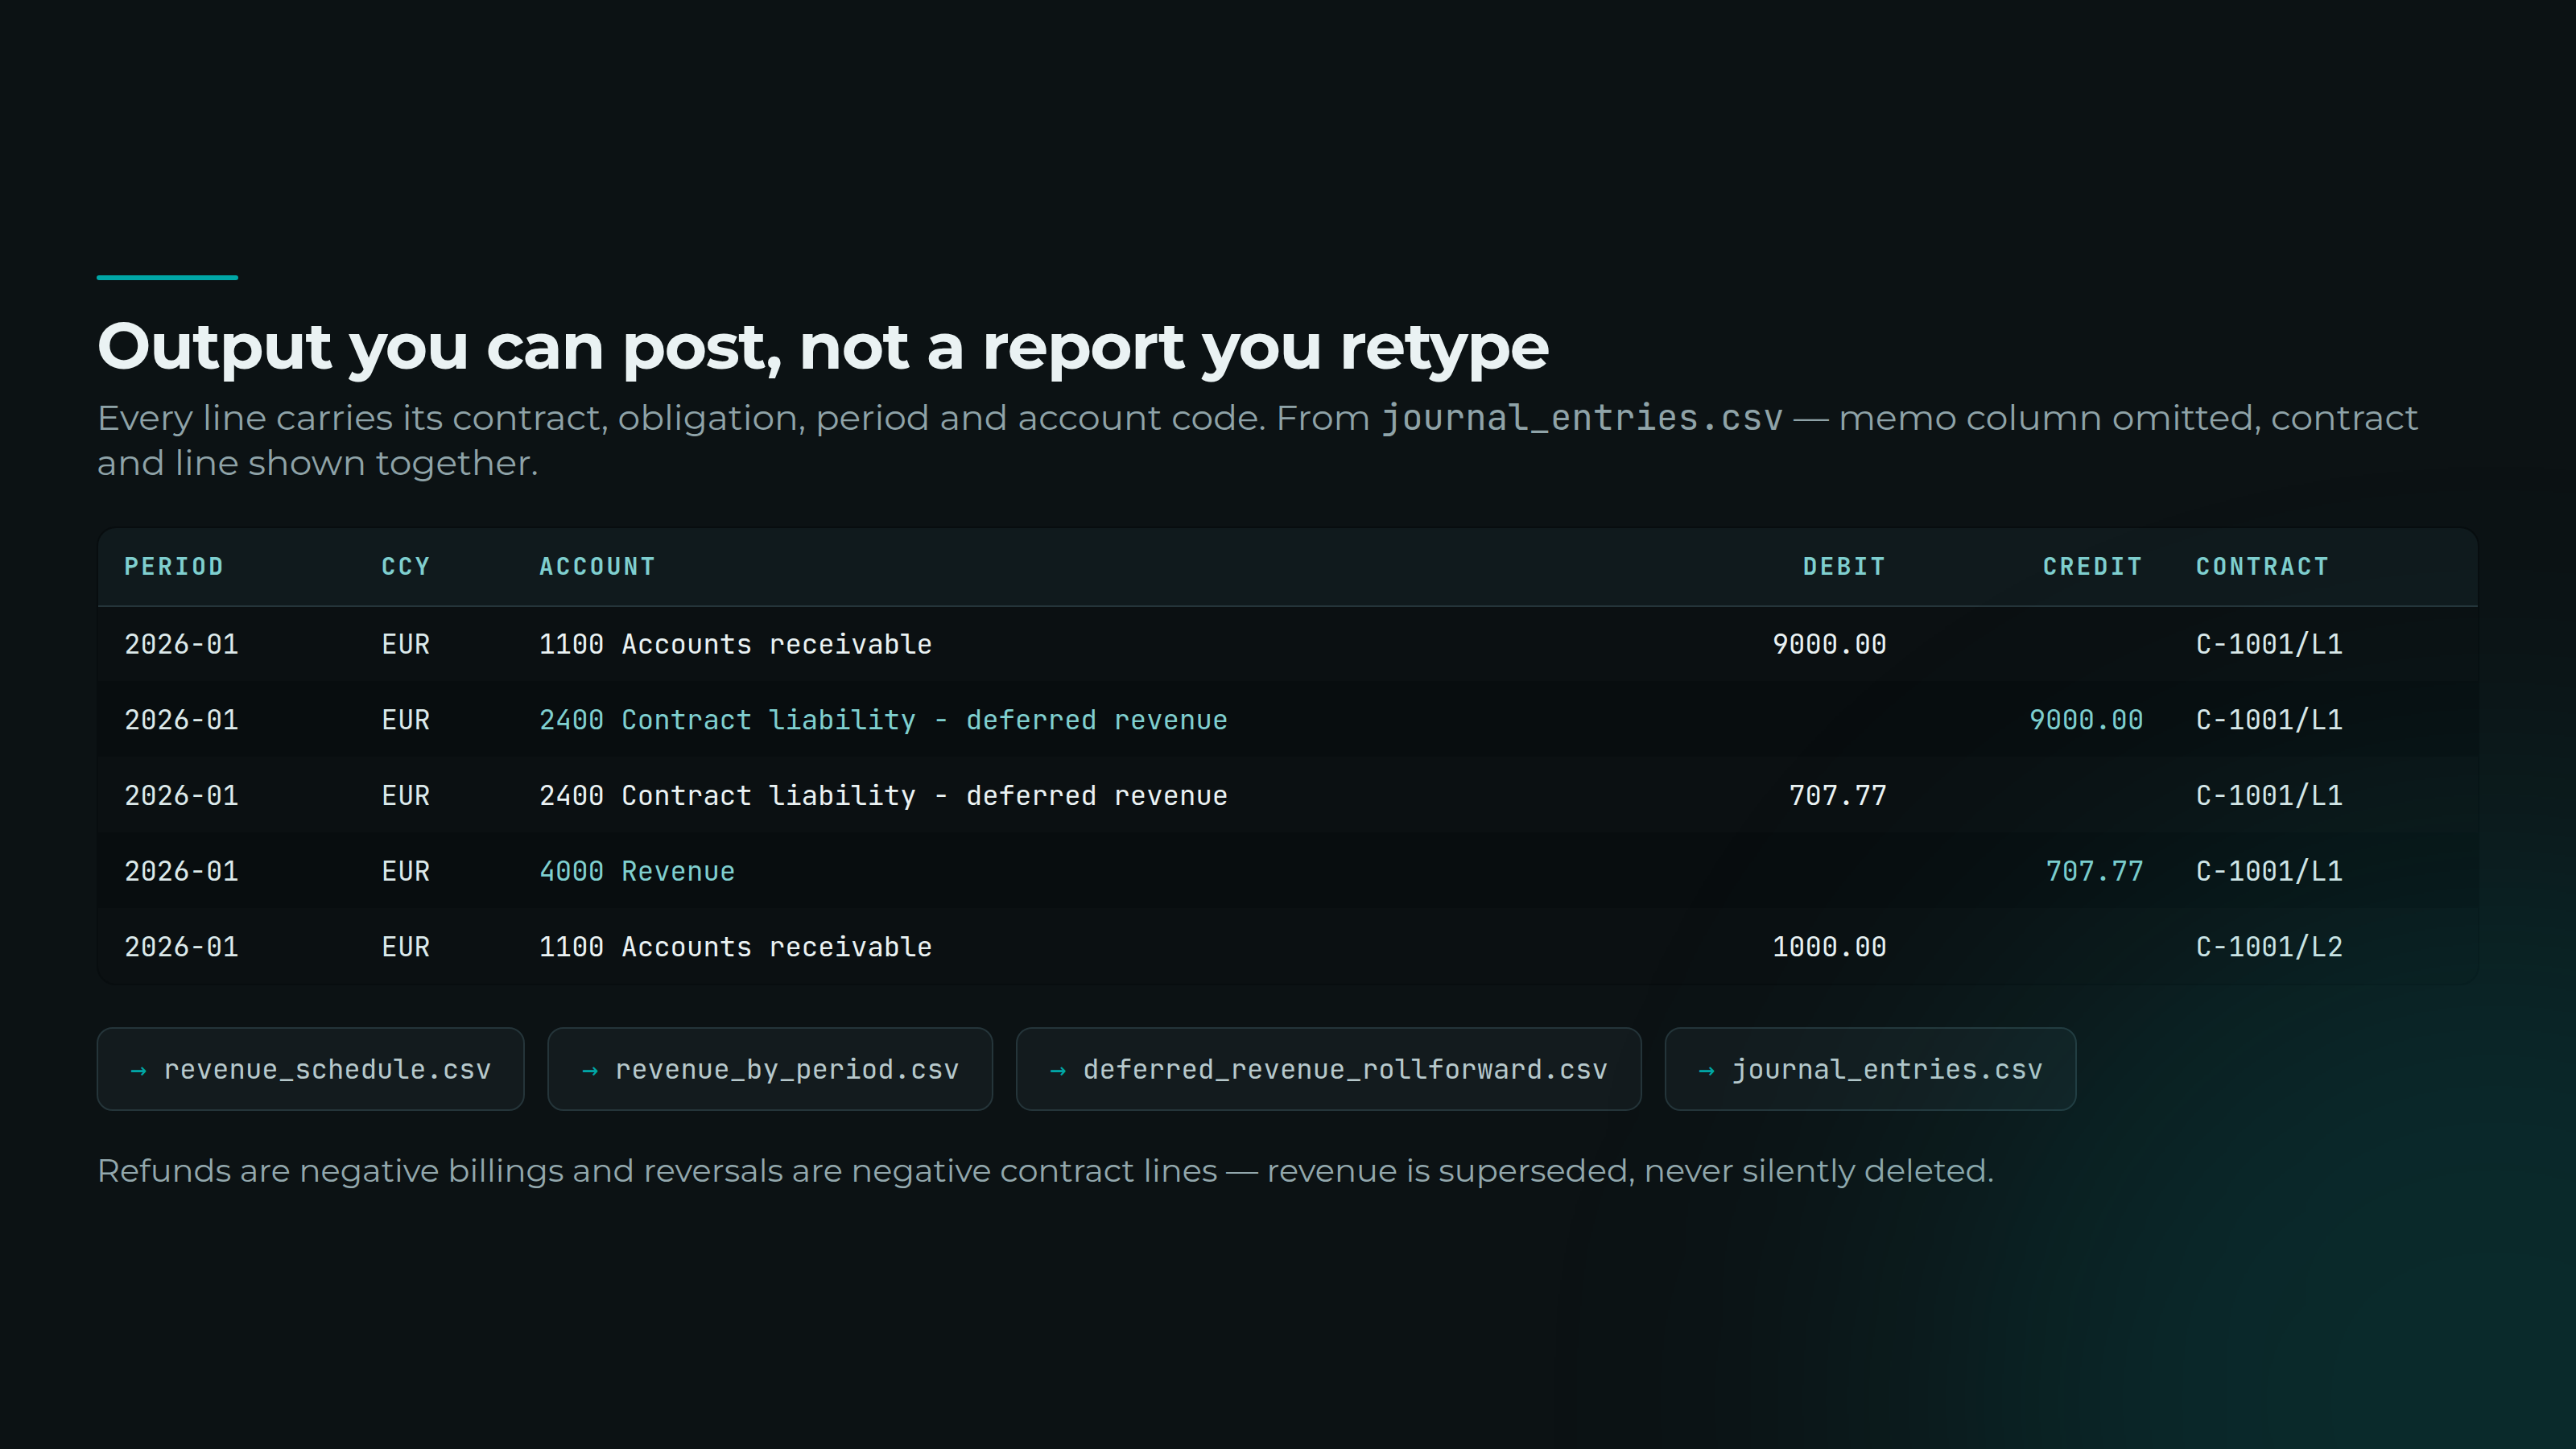Click the inline journal_entries.csv code in subtitle

1582,418
